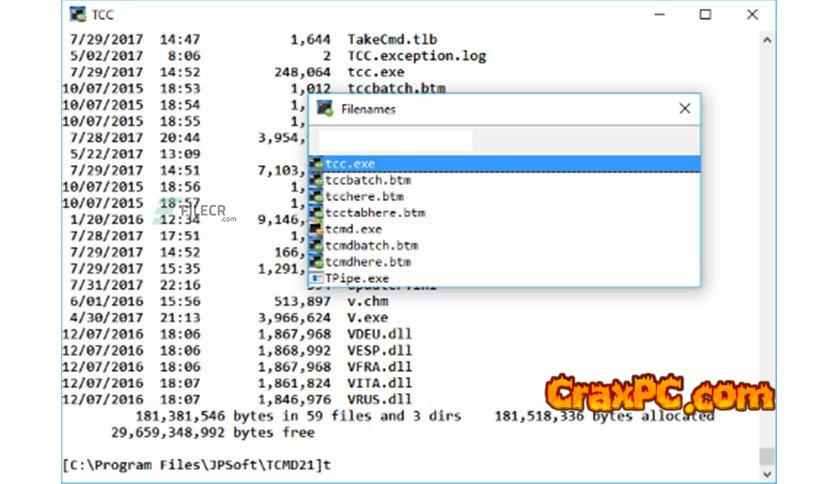Viewport: 836px width, 484px height.
Task: Click the TCC window title icon
Action: click(x=78, y=14)
